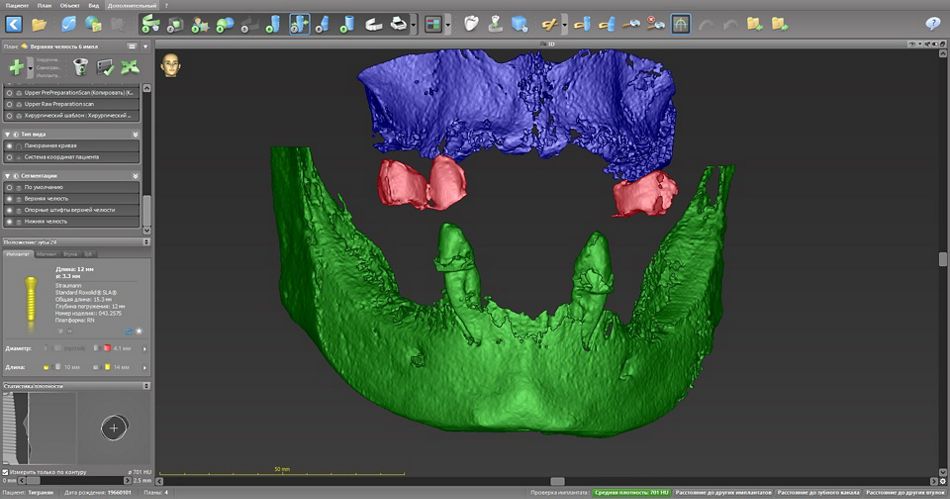Toggle the highlighted arch curve view icon
Image resolution: width=950 pixels, height=499 pixels.
pyautogui.click(x=680, y=24)
